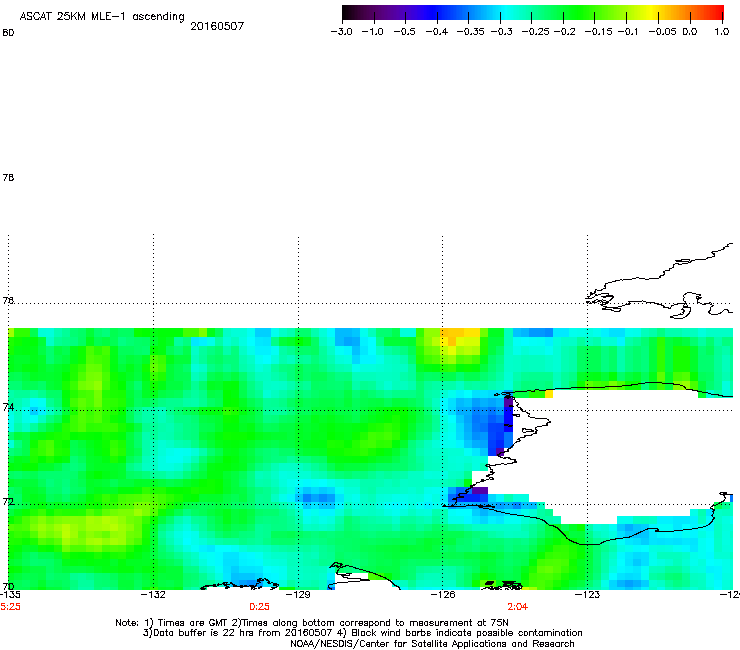Select the red 5:25 time label
Image resolution: width=740 pixels, height=650 pixels.
10,607
